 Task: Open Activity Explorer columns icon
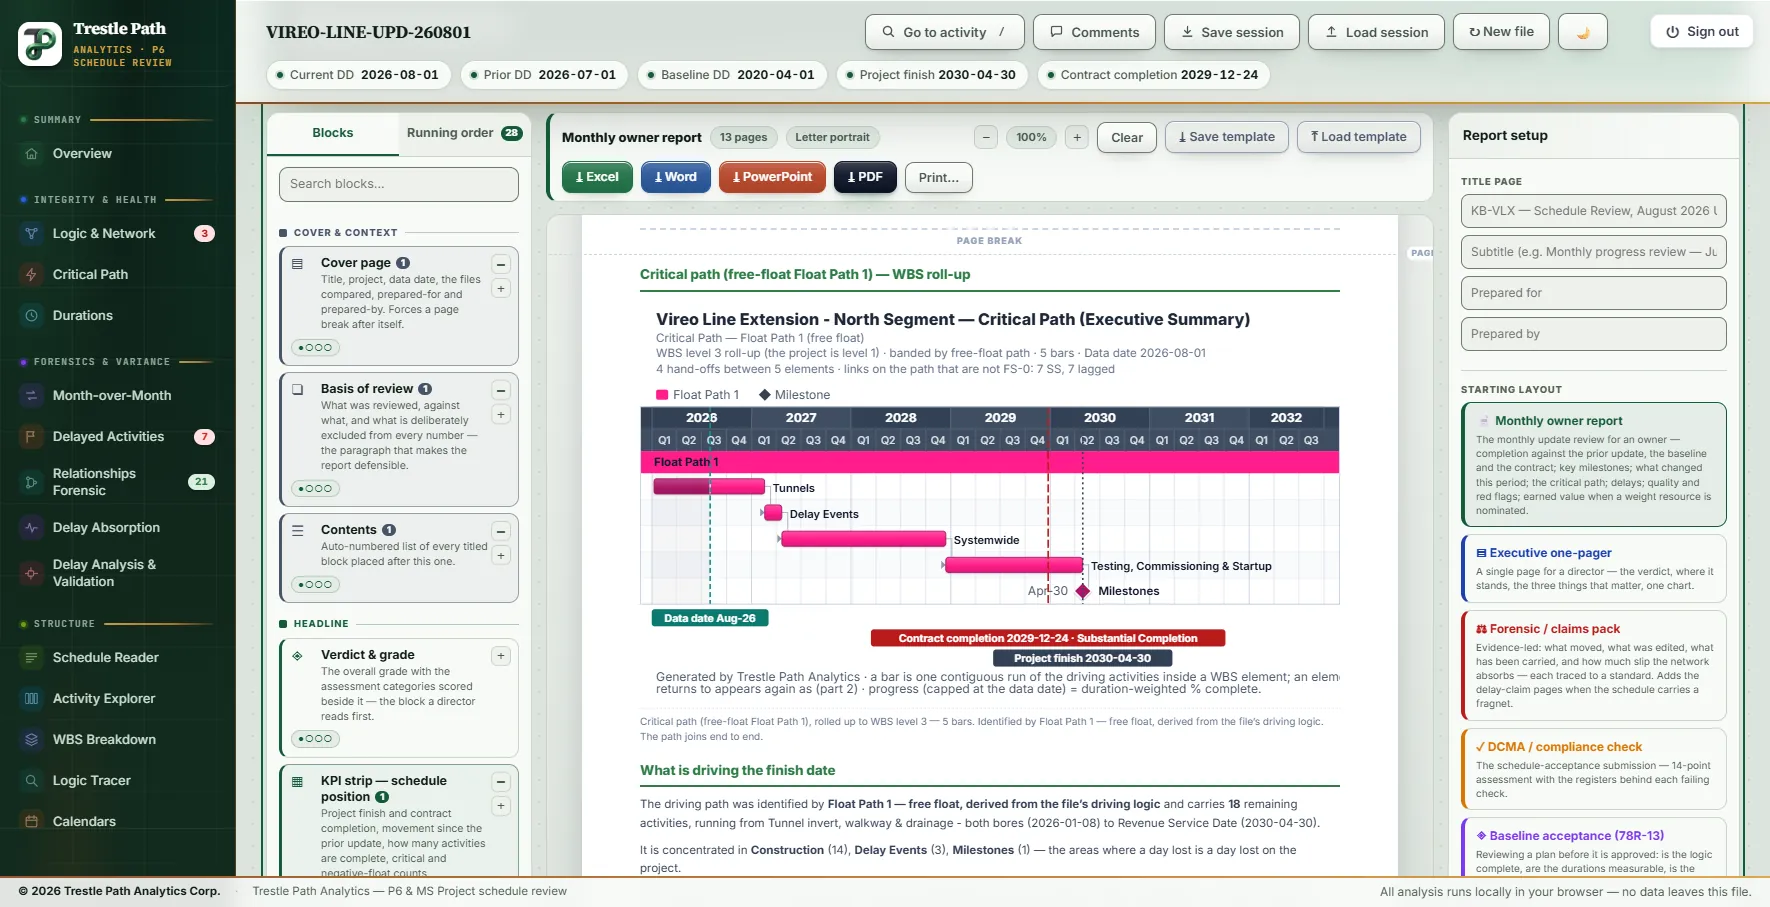(31, 699)
